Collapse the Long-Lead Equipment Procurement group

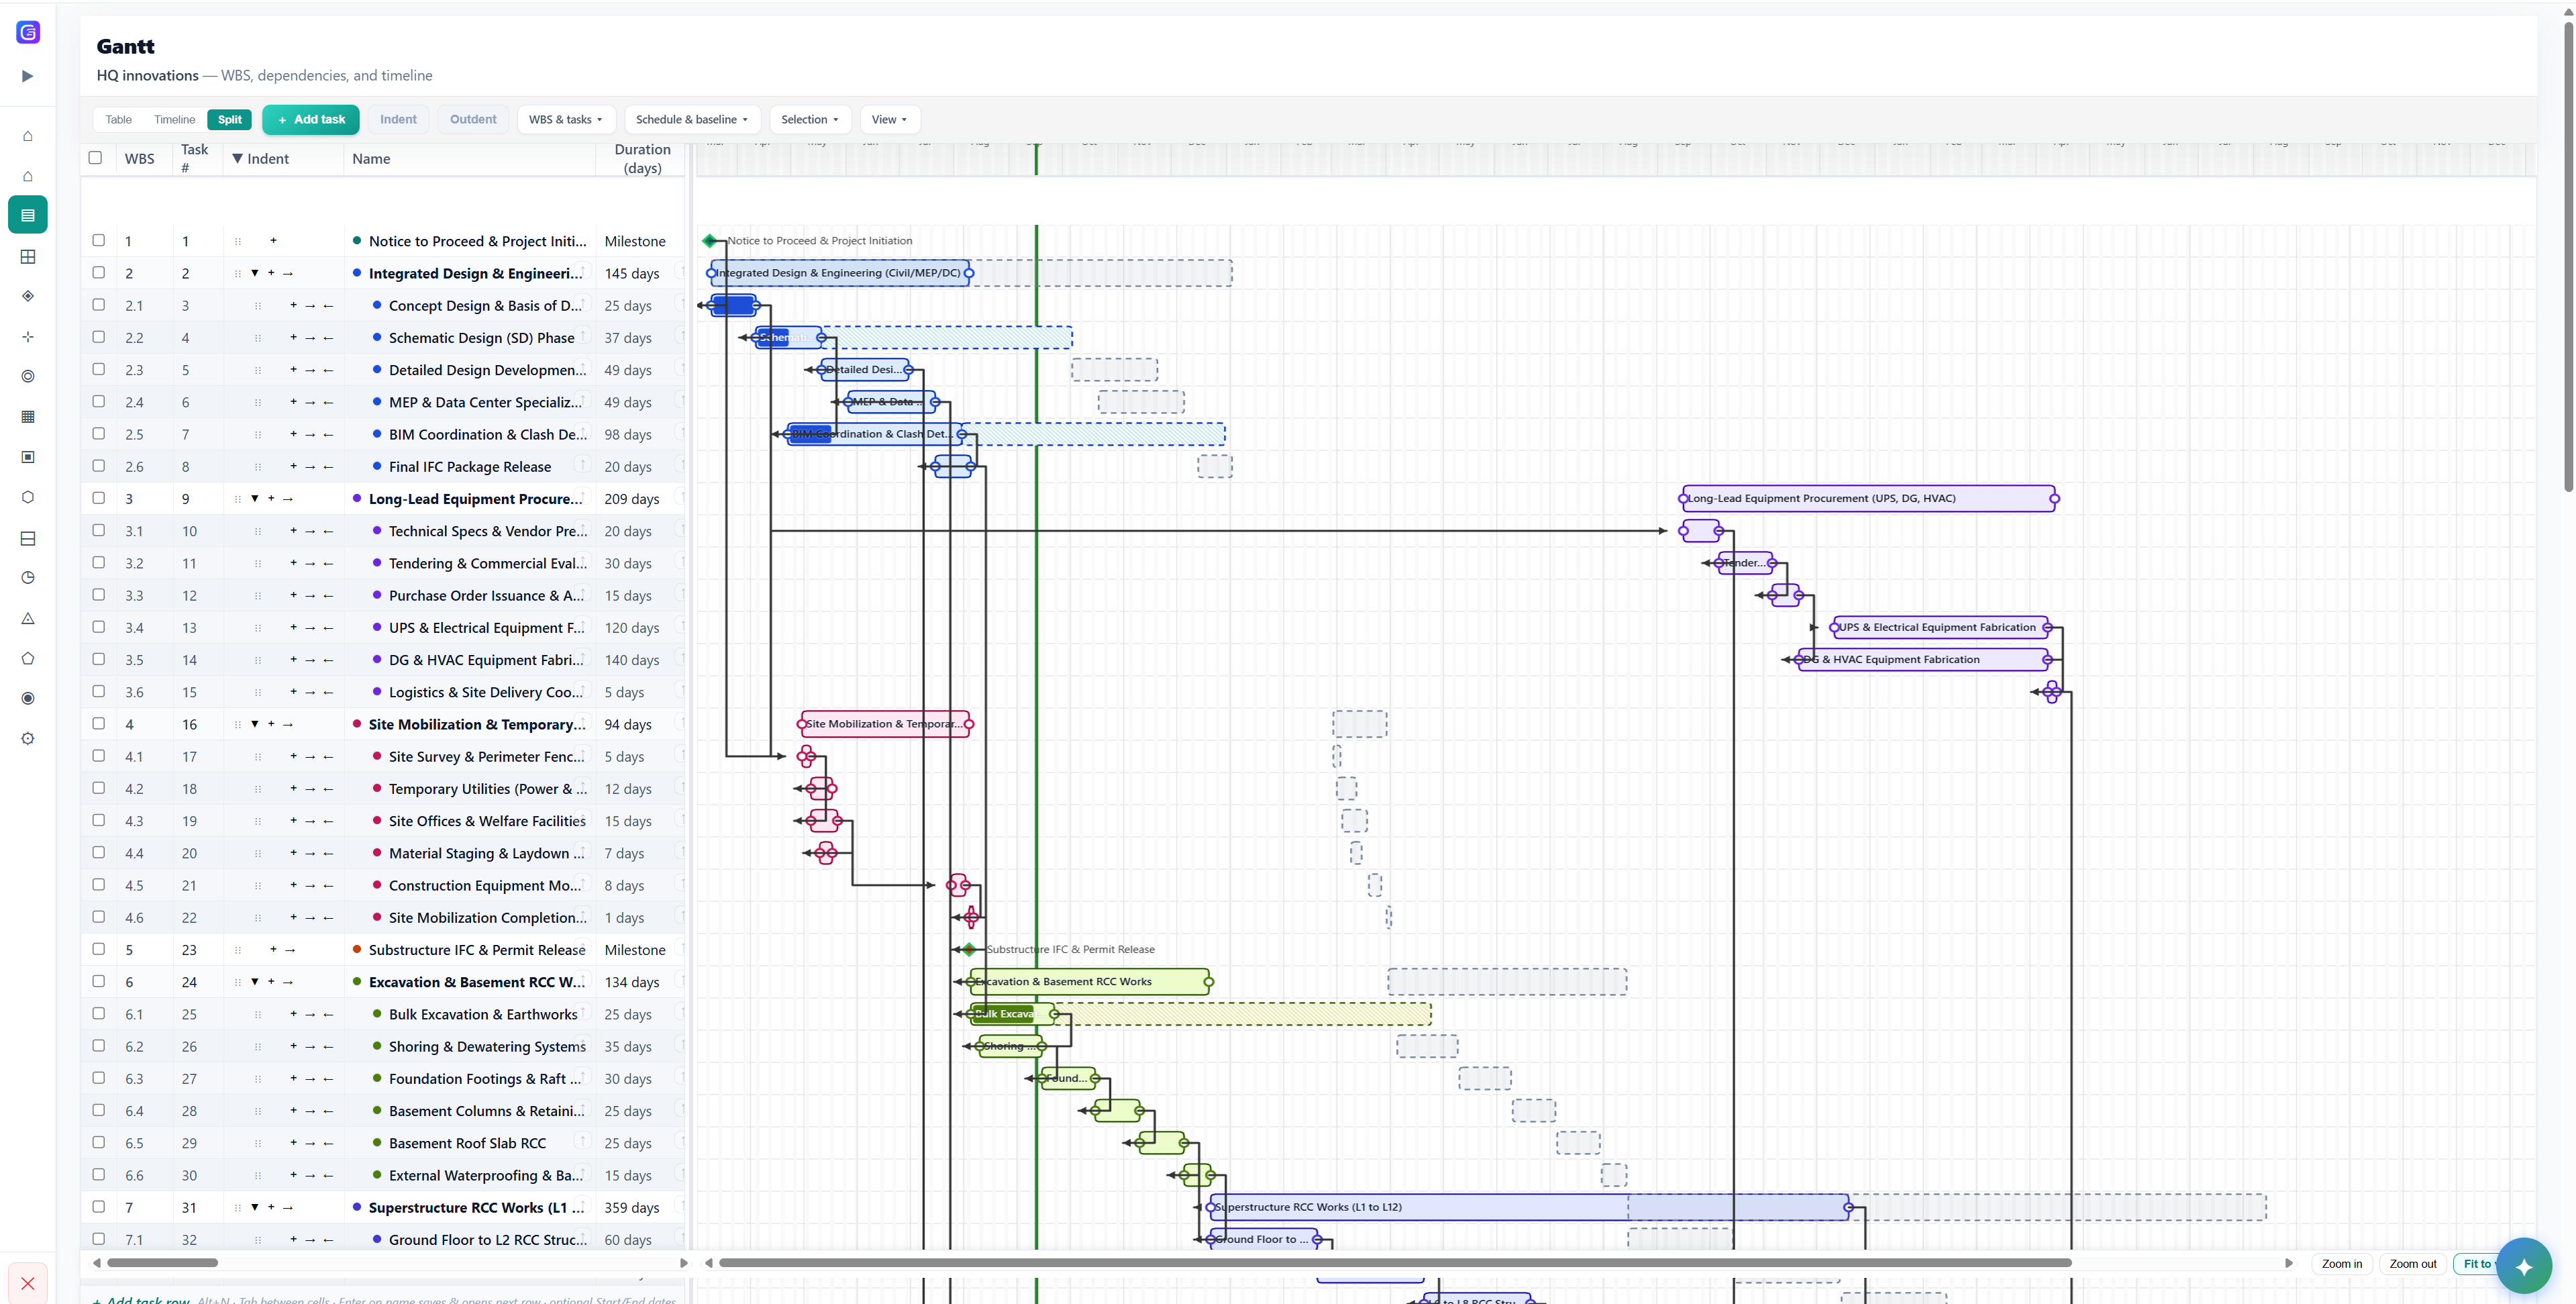pos(255,499)
